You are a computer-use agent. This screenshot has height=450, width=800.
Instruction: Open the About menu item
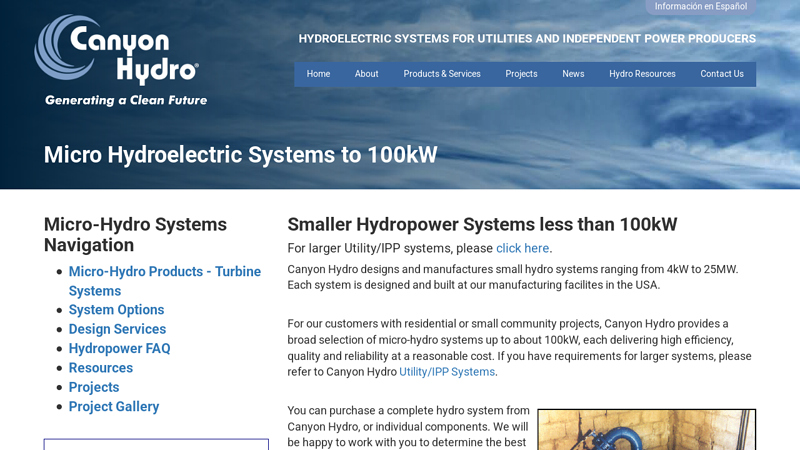(366, 74)
